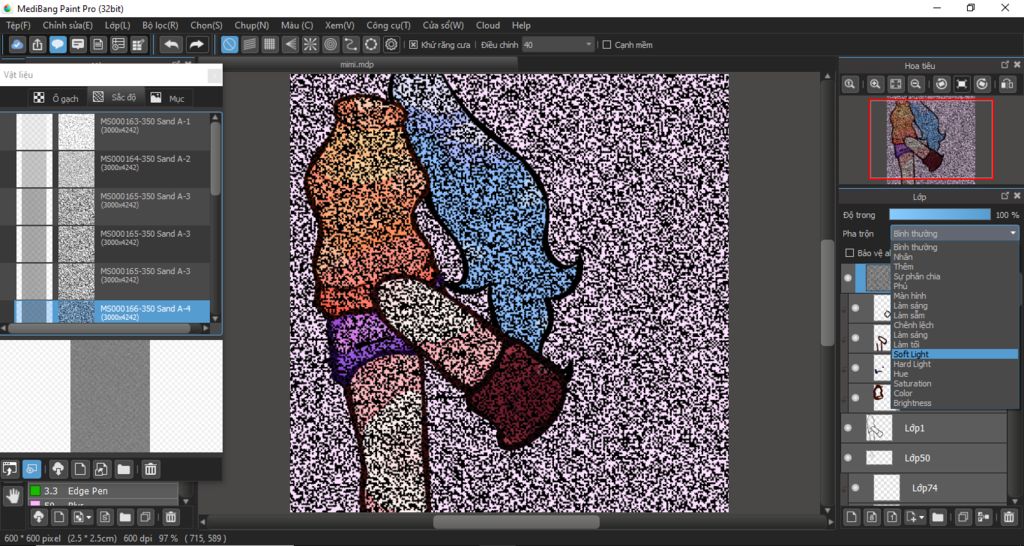Select the Hand tool icon

12,496
